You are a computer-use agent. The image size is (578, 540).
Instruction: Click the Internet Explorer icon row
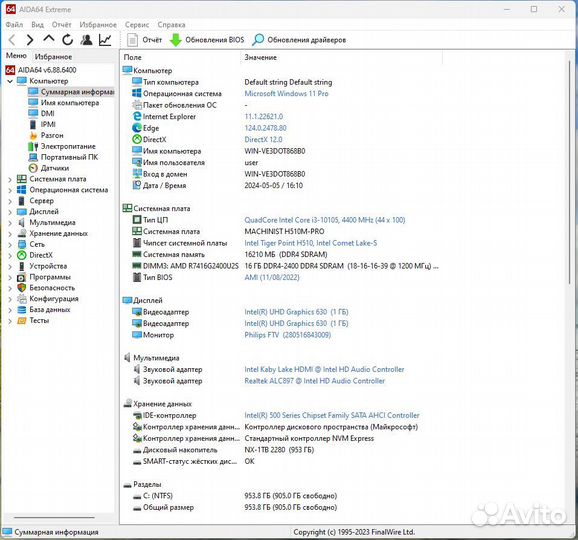[208, 116]
